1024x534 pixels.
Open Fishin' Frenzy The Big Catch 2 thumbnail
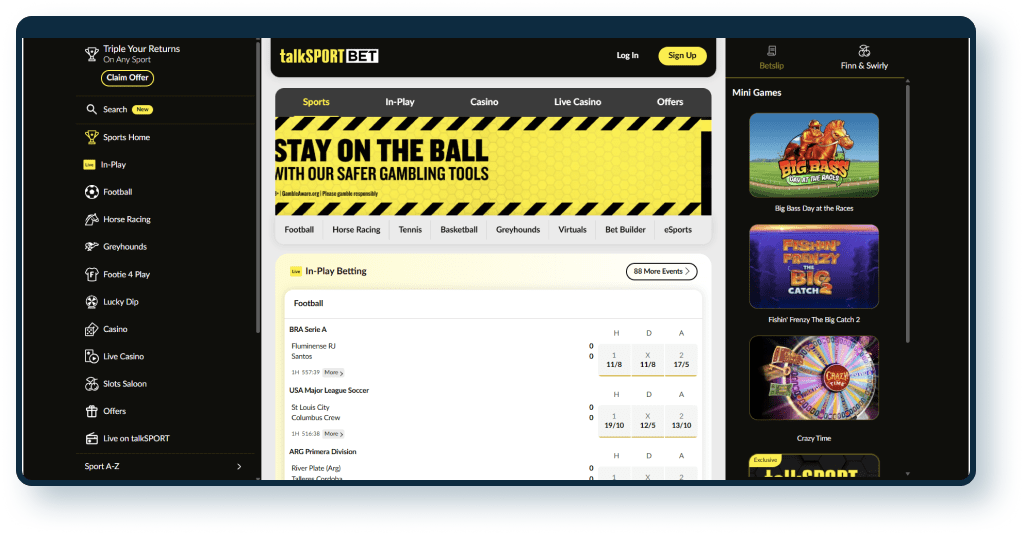coord(814,266)
